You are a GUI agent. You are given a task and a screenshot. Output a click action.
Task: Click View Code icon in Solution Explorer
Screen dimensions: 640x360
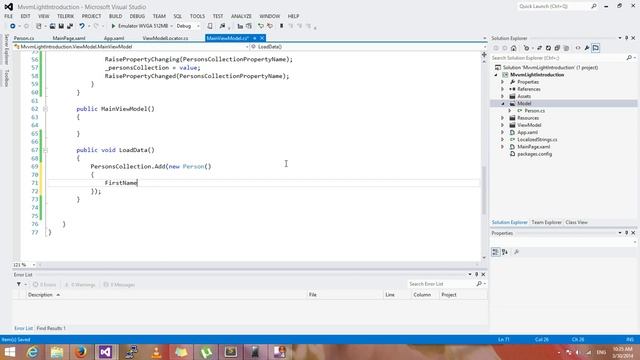pos(578,48)
